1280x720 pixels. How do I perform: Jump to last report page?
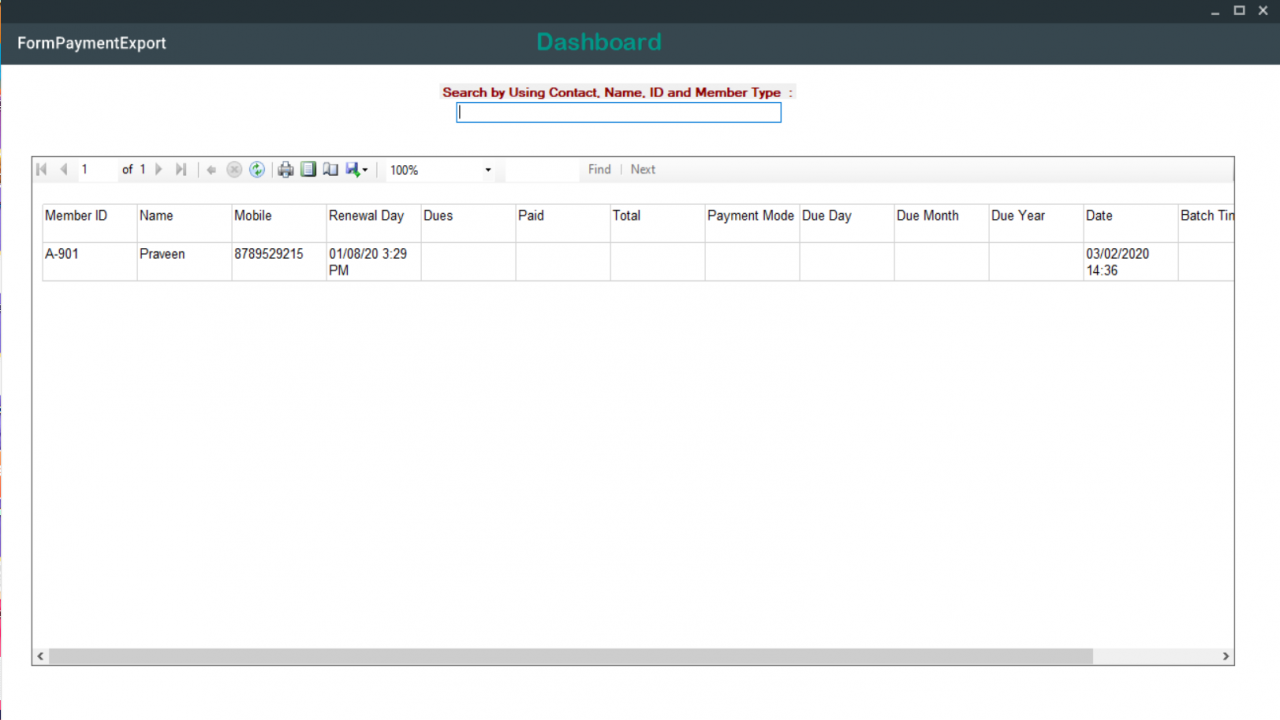click(181, 170)
